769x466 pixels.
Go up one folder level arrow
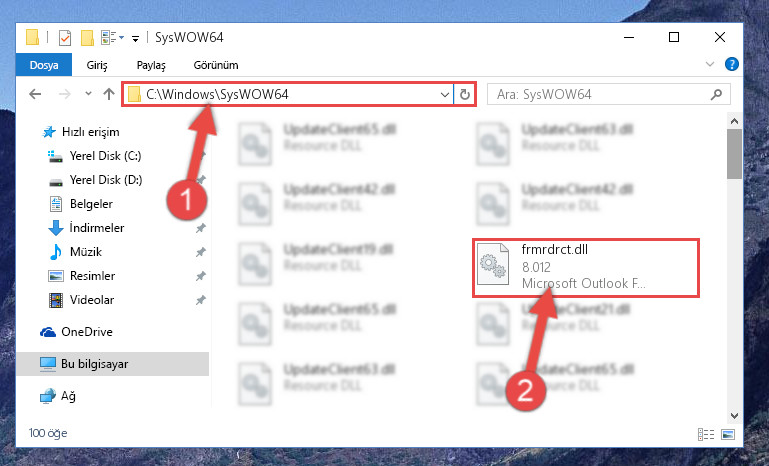(x=109, y=94)
